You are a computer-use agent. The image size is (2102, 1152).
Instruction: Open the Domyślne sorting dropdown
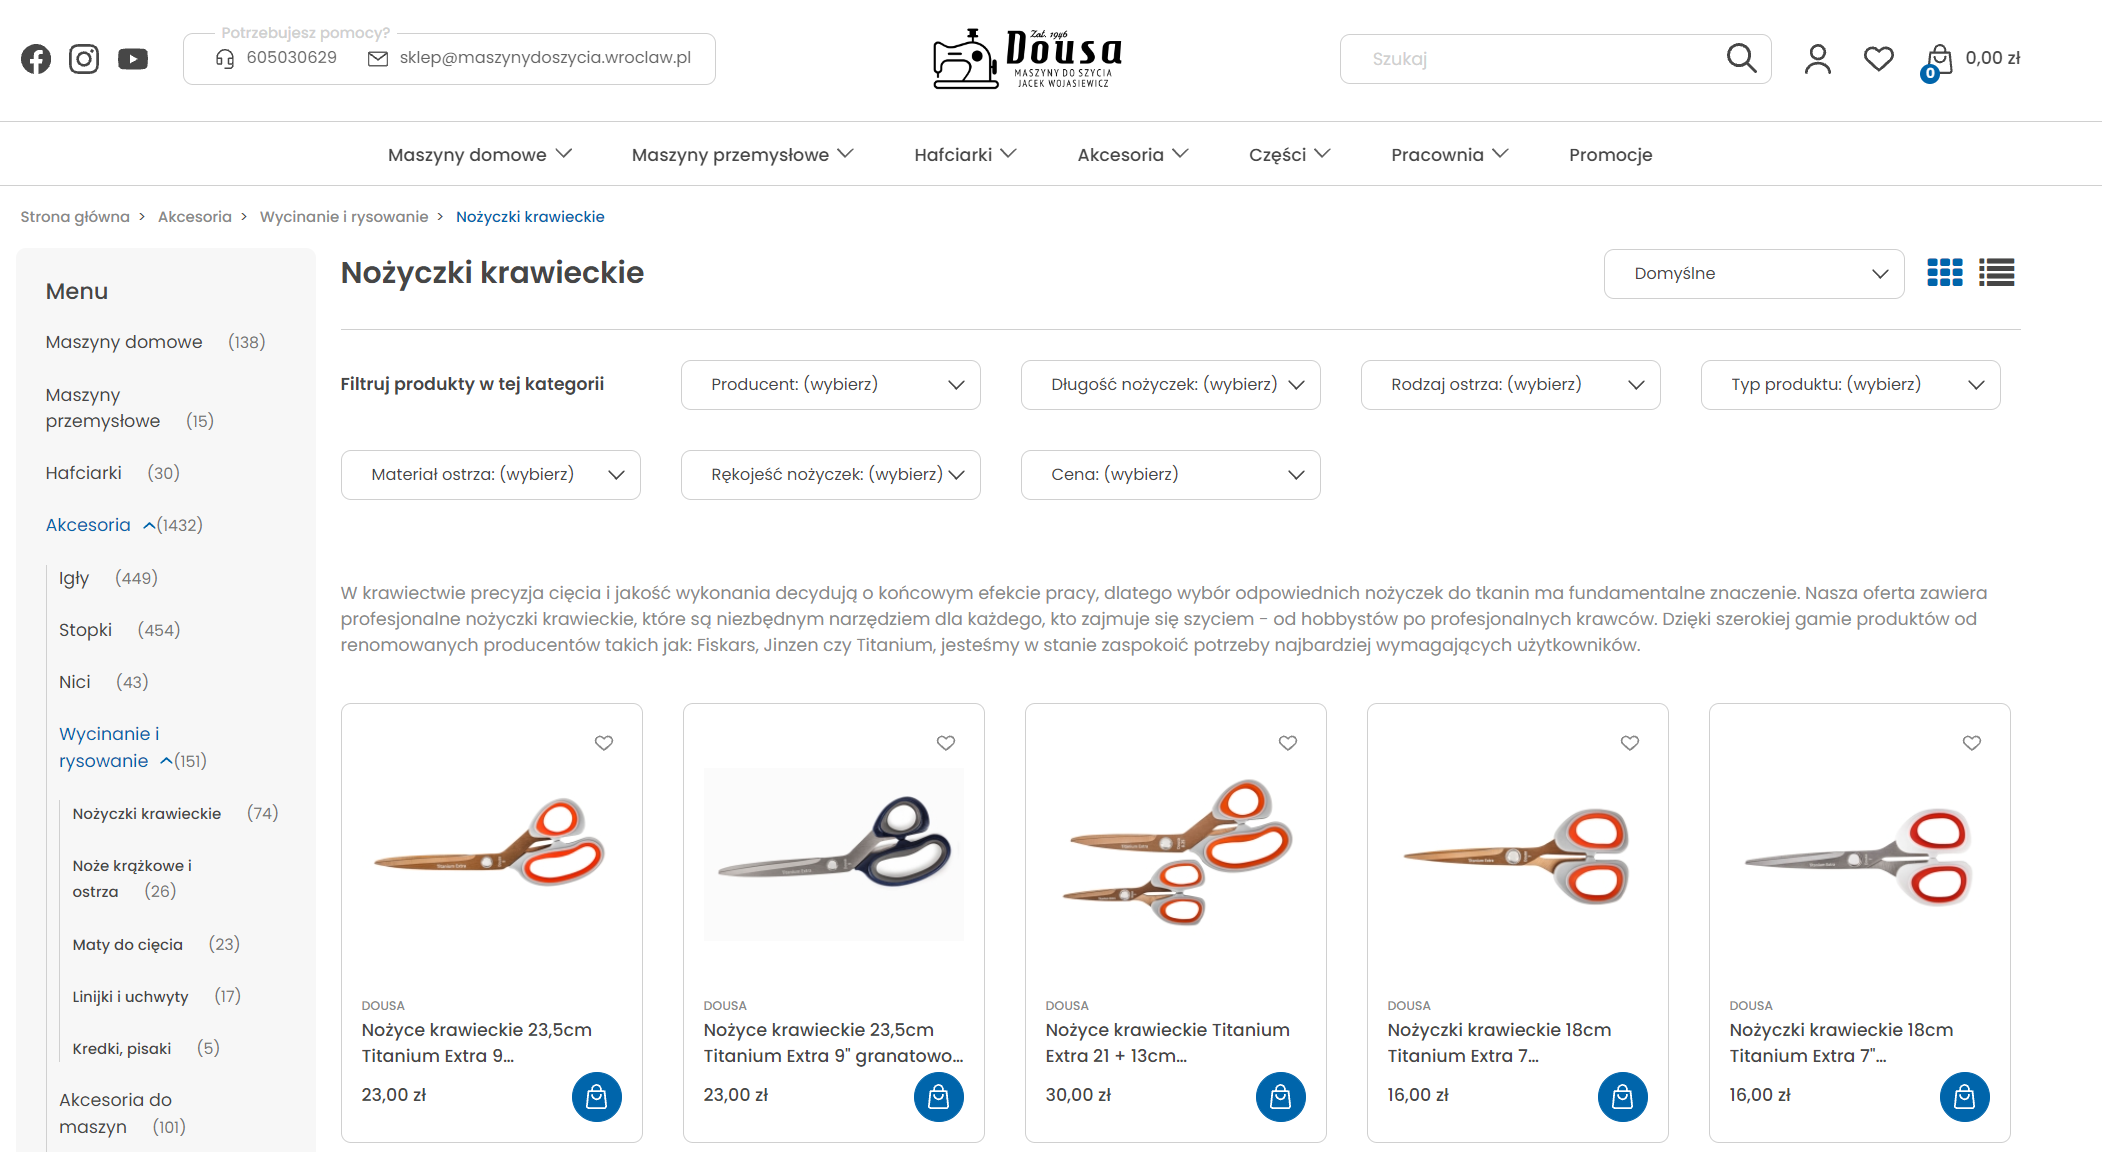point(1754,274)
